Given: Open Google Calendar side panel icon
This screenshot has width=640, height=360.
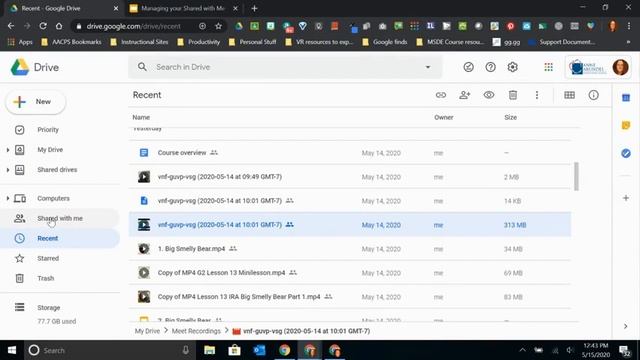Looking at the screenshot, I should click(626, 98).
